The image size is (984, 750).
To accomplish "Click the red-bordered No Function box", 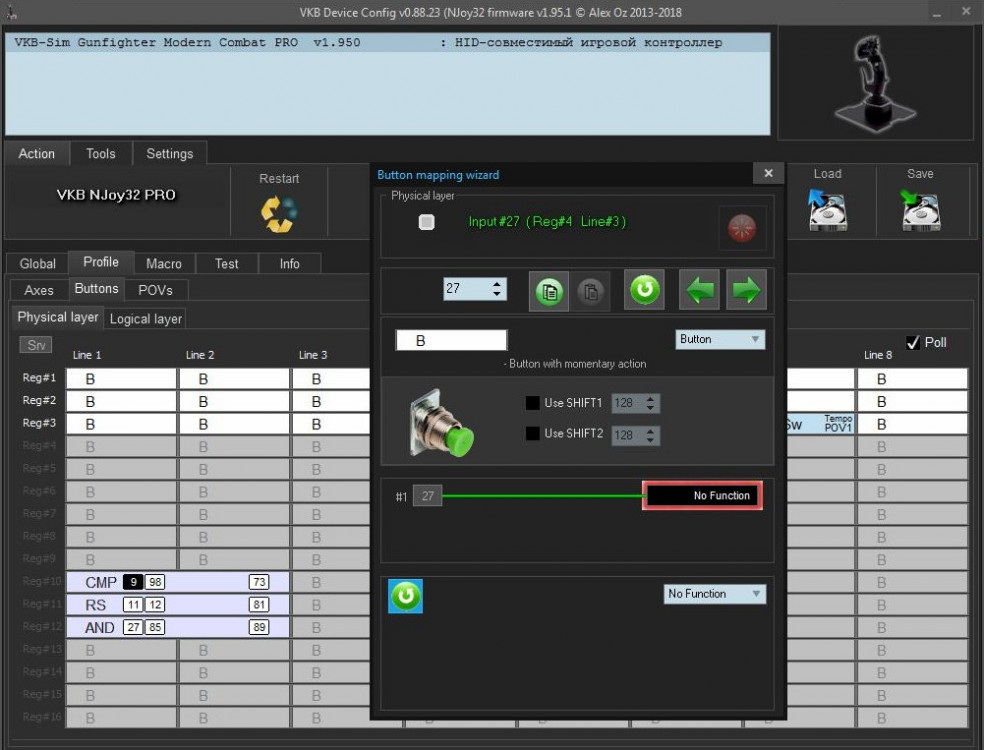I will [x=703, y=496].
